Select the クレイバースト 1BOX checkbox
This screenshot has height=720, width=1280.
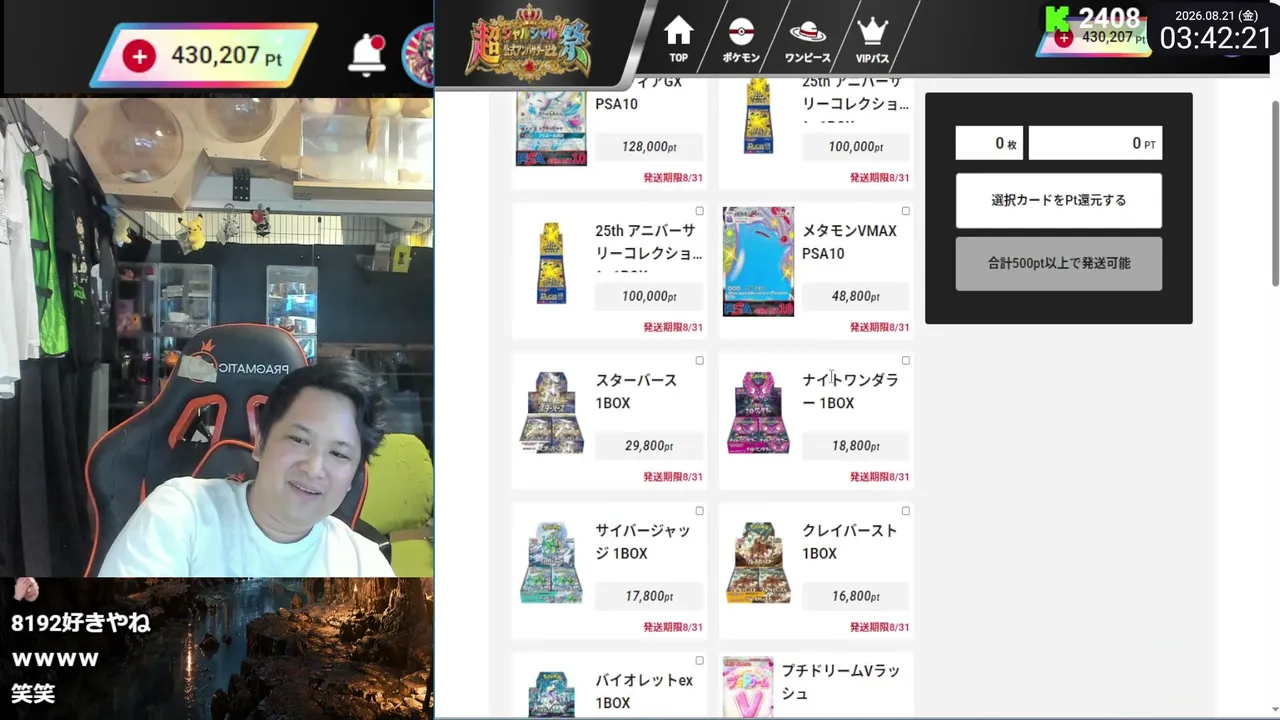[x=906, y=511]
